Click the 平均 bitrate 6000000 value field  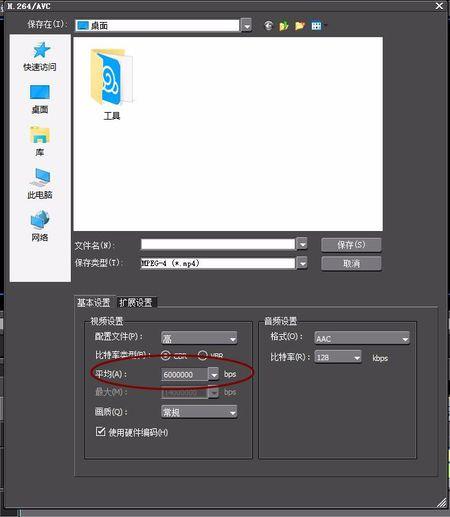[x=185, y=374]
